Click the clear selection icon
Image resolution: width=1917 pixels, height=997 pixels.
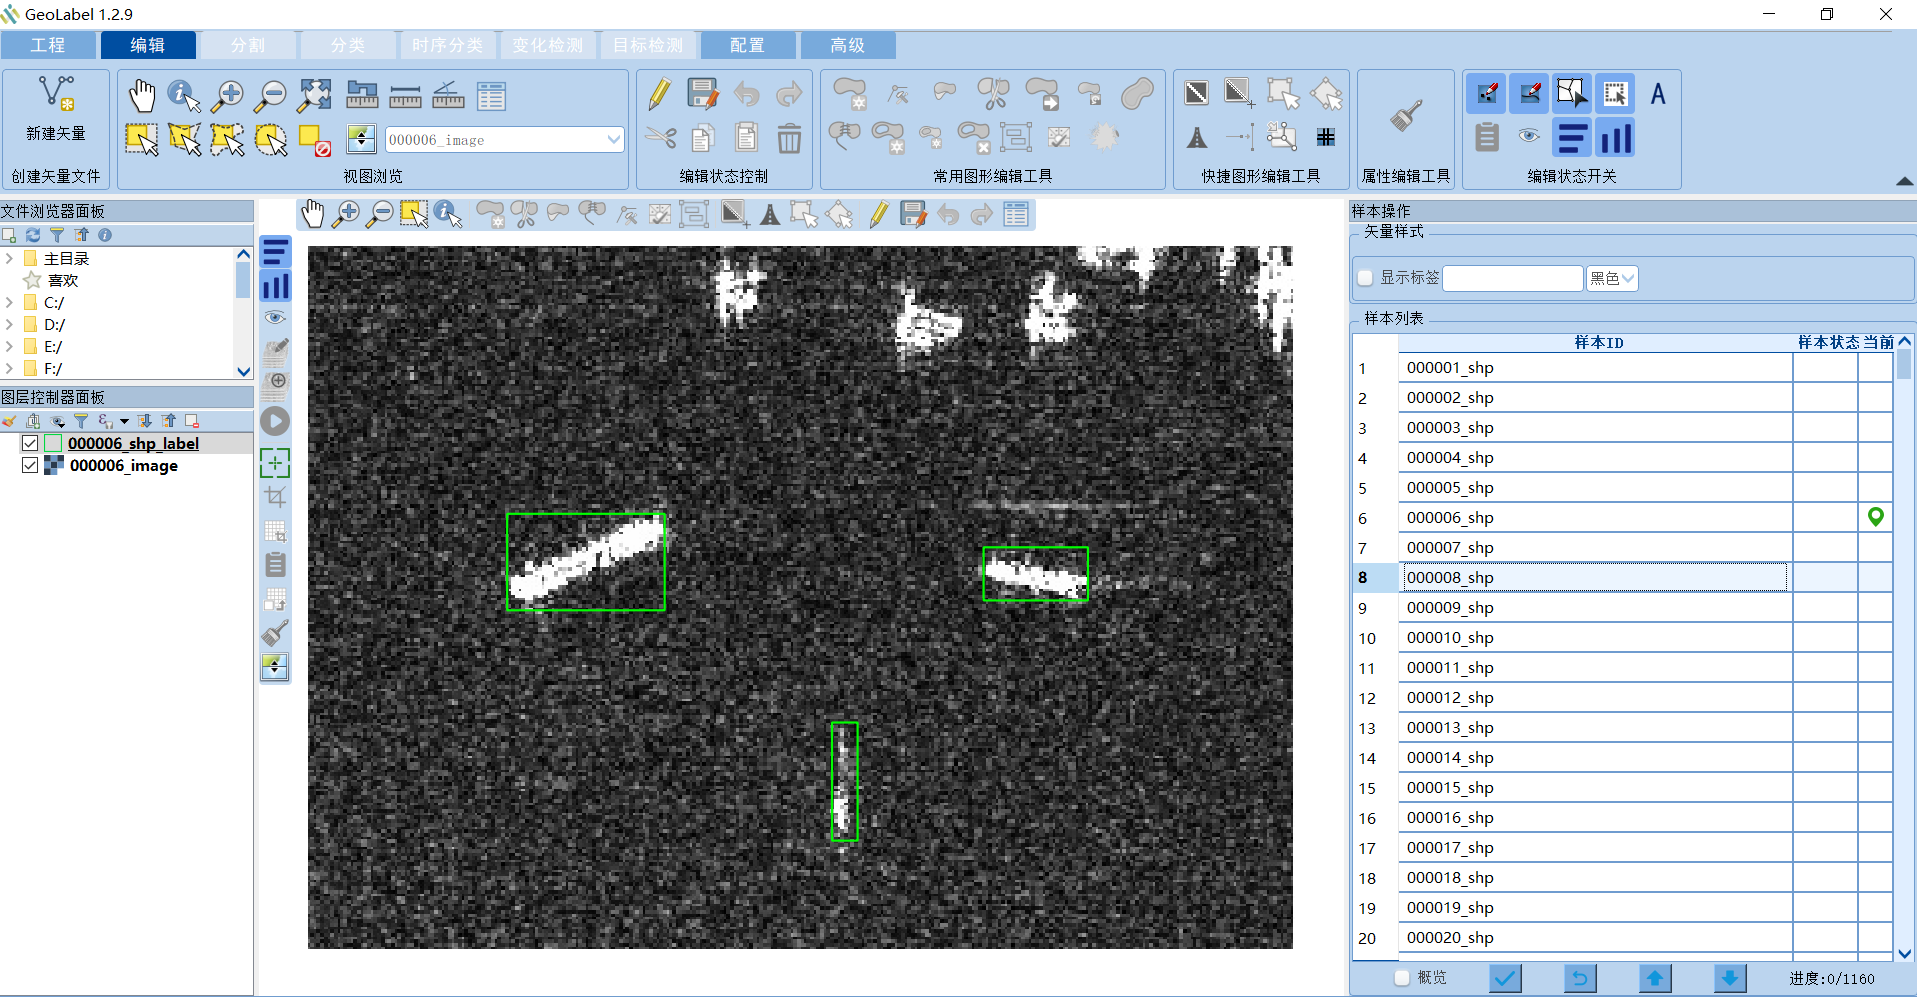point(314,140)
